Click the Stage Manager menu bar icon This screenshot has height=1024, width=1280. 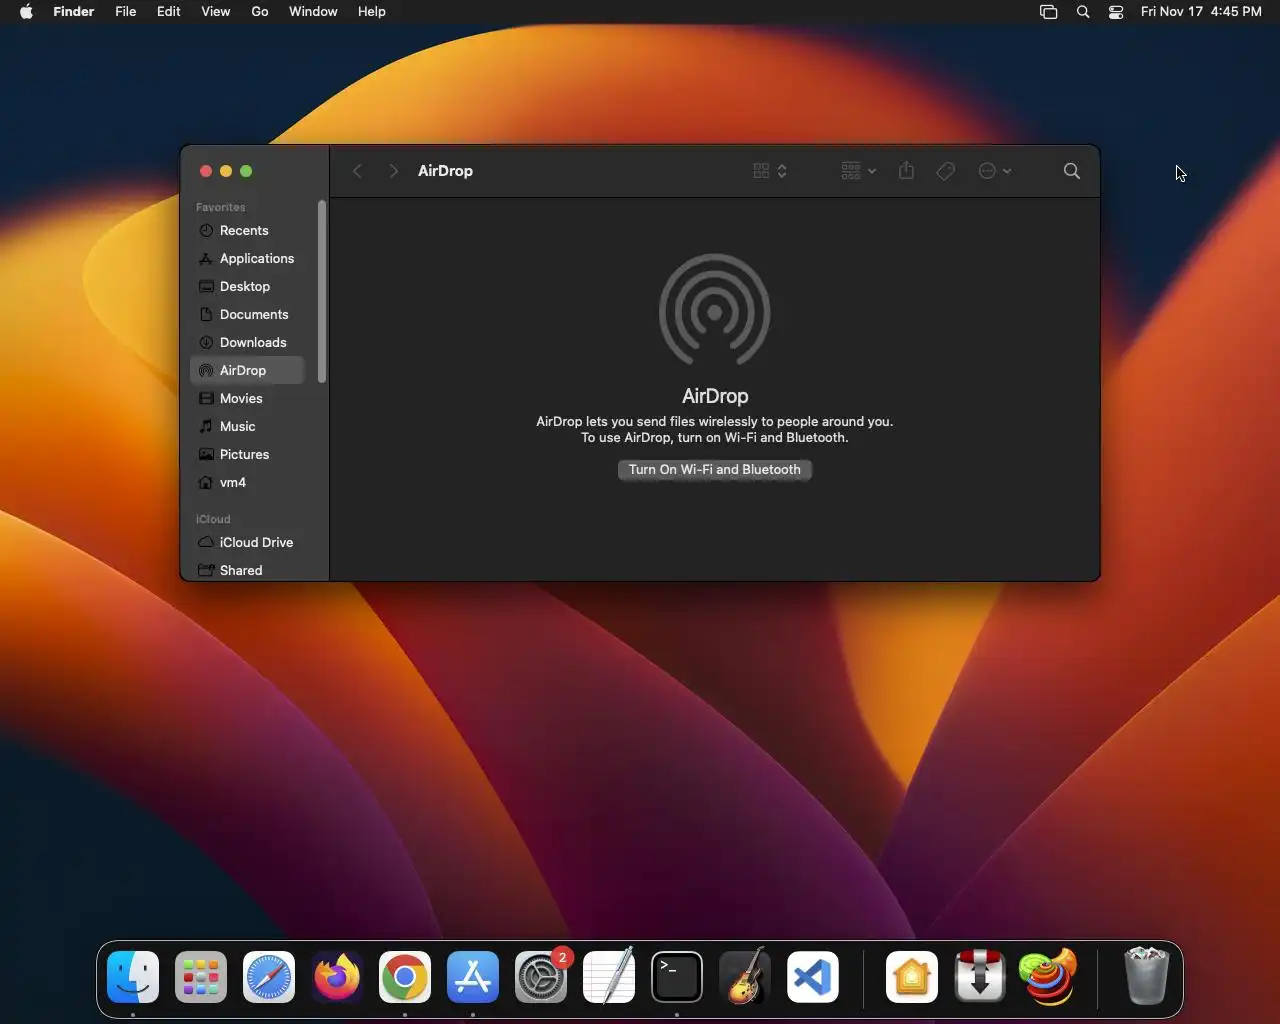coord(1048,12)
